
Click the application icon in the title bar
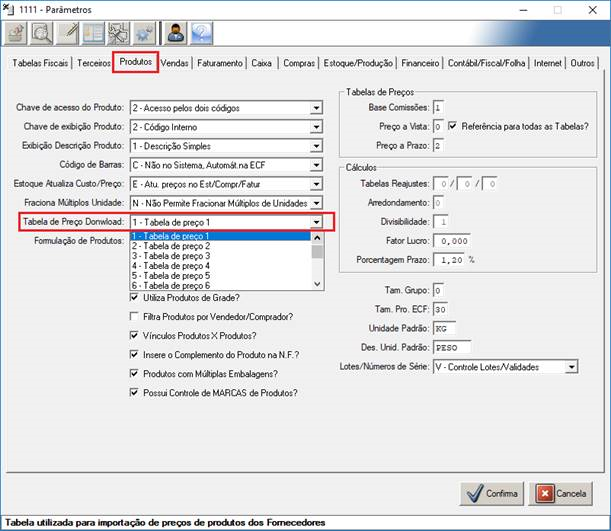[x=8, y=9]
